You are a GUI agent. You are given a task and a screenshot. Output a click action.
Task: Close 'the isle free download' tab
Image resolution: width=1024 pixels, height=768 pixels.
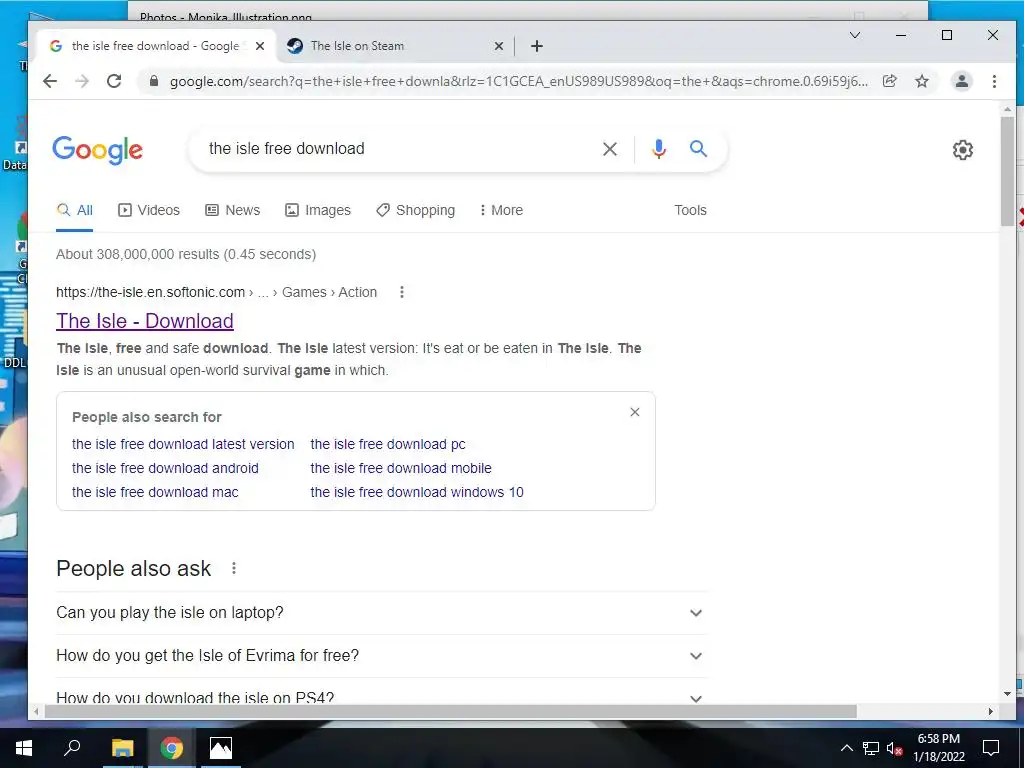(x=260, y=46)
